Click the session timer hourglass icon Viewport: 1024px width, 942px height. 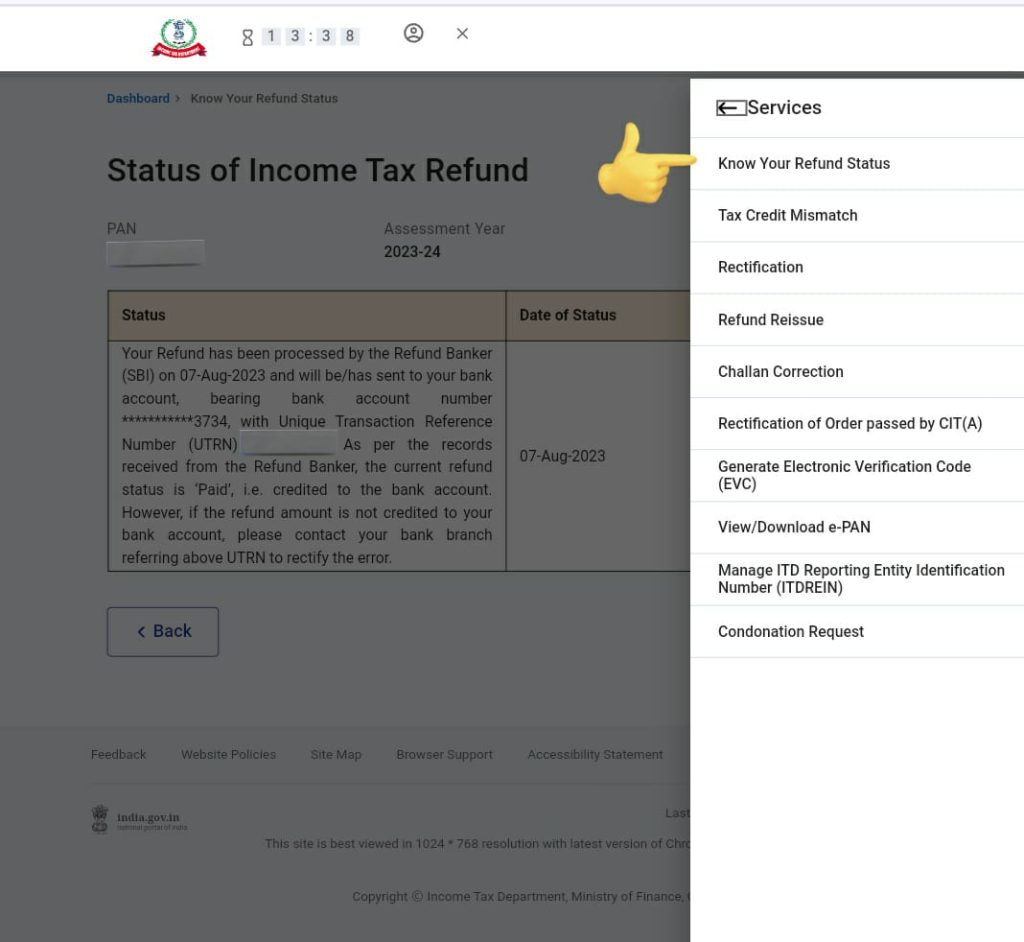tap(247, 37)
